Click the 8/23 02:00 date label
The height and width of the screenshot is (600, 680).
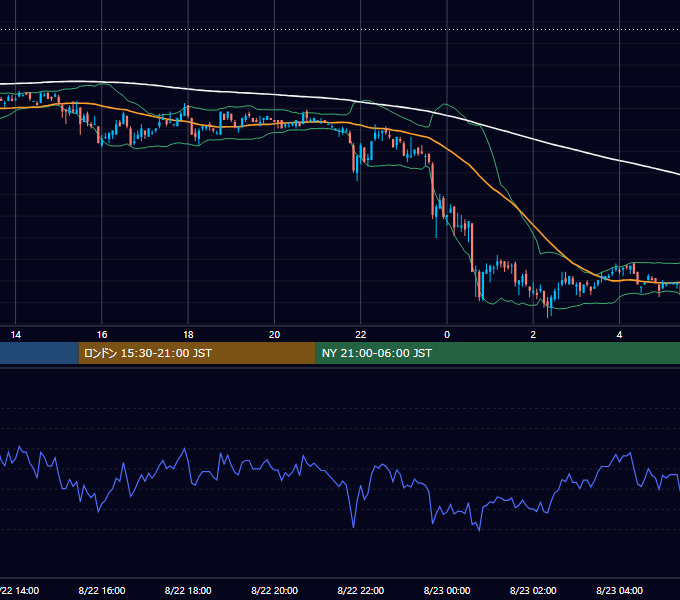pyautogui.click(x=533, y=590)
